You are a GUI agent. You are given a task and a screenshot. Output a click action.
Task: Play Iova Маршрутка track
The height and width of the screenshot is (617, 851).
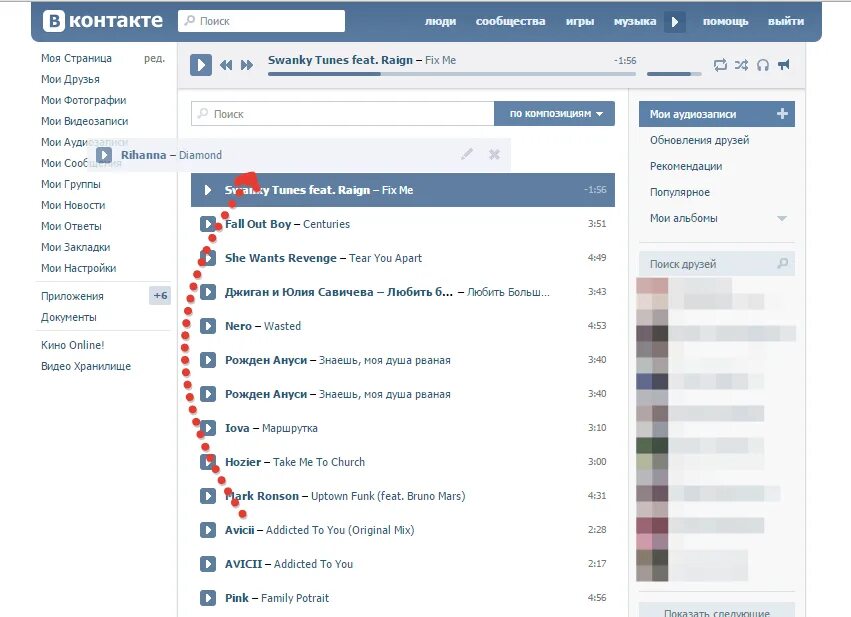pos(208,428)
